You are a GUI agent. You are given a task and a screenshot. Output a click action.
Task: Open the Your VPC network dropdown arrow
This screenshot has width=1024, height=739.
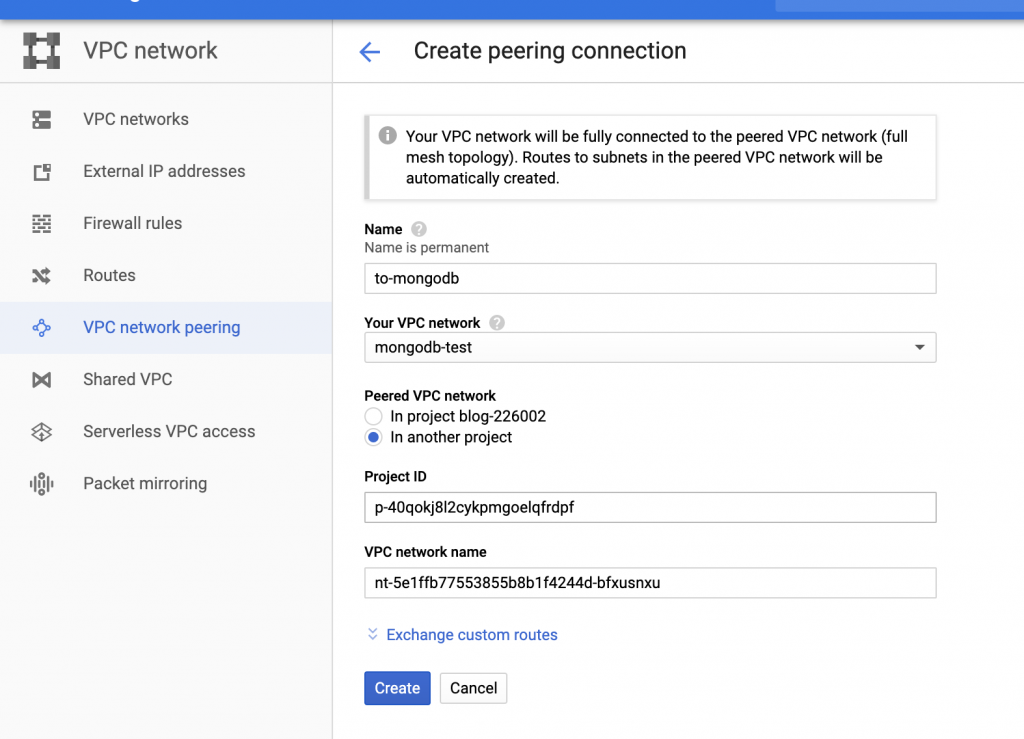coord(920,347)
